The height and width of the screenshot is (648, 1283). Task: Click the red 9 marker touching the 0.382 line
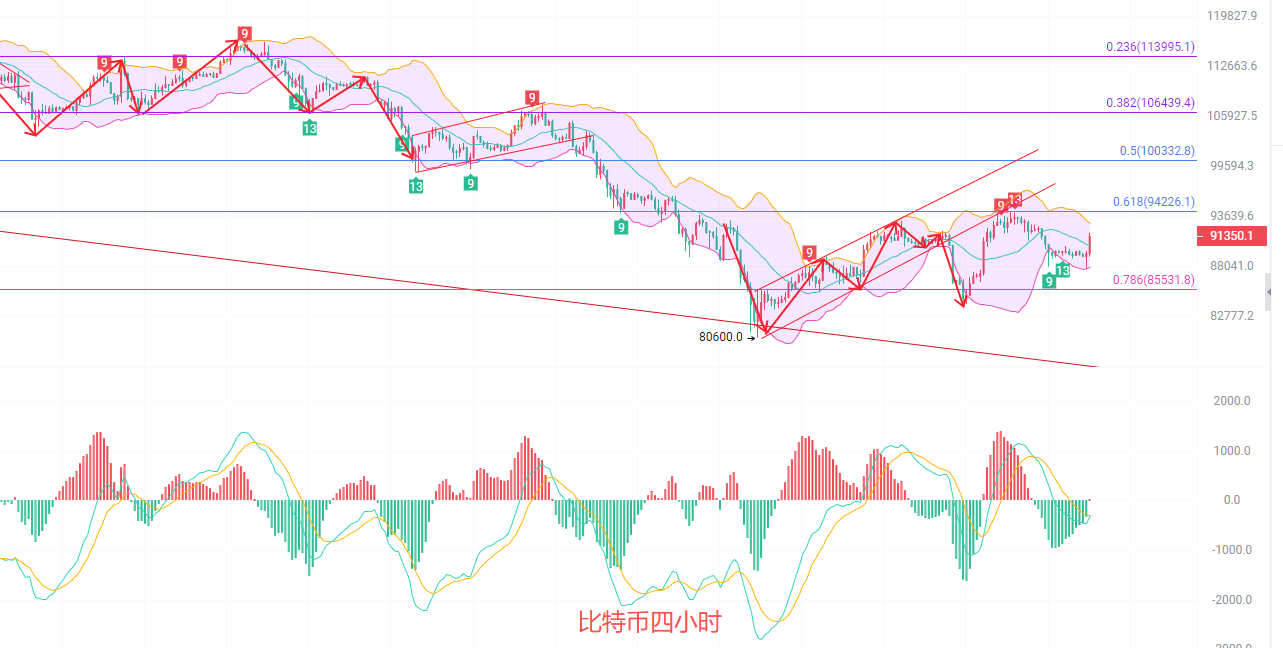click(x=532, y=98)
